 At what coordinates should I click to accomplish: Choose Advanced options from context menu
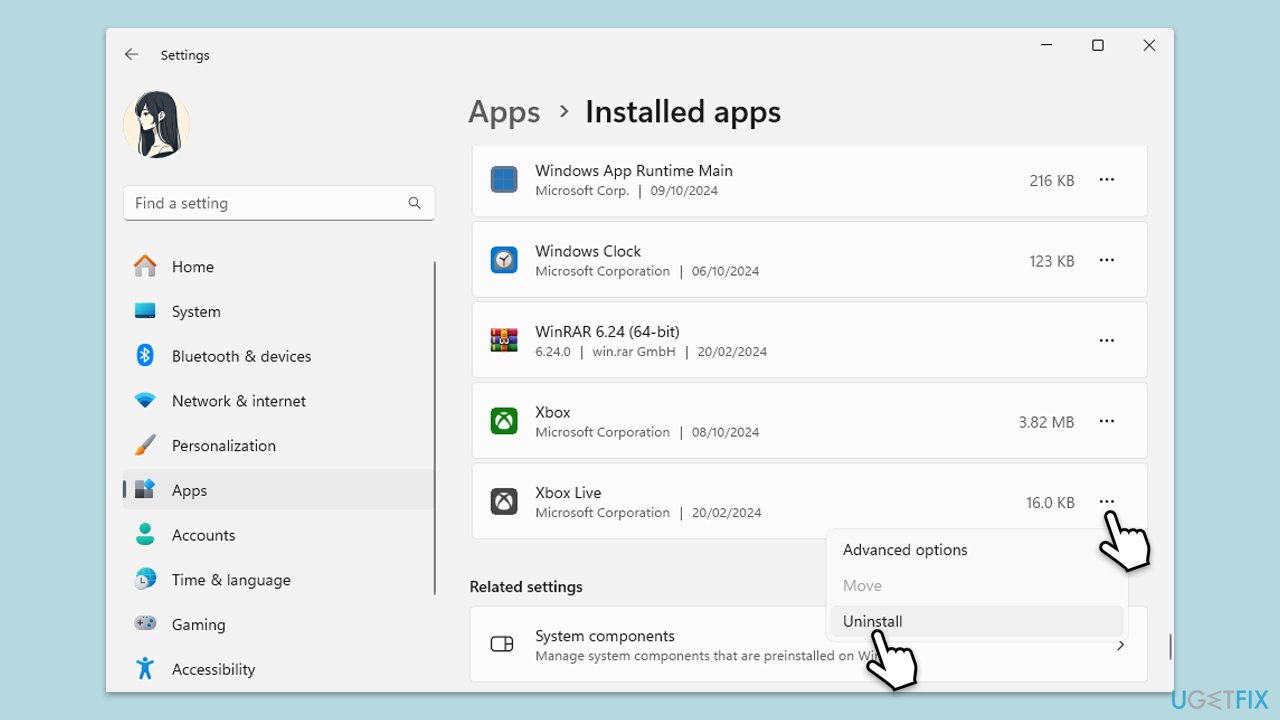click(x=977, y=550)
